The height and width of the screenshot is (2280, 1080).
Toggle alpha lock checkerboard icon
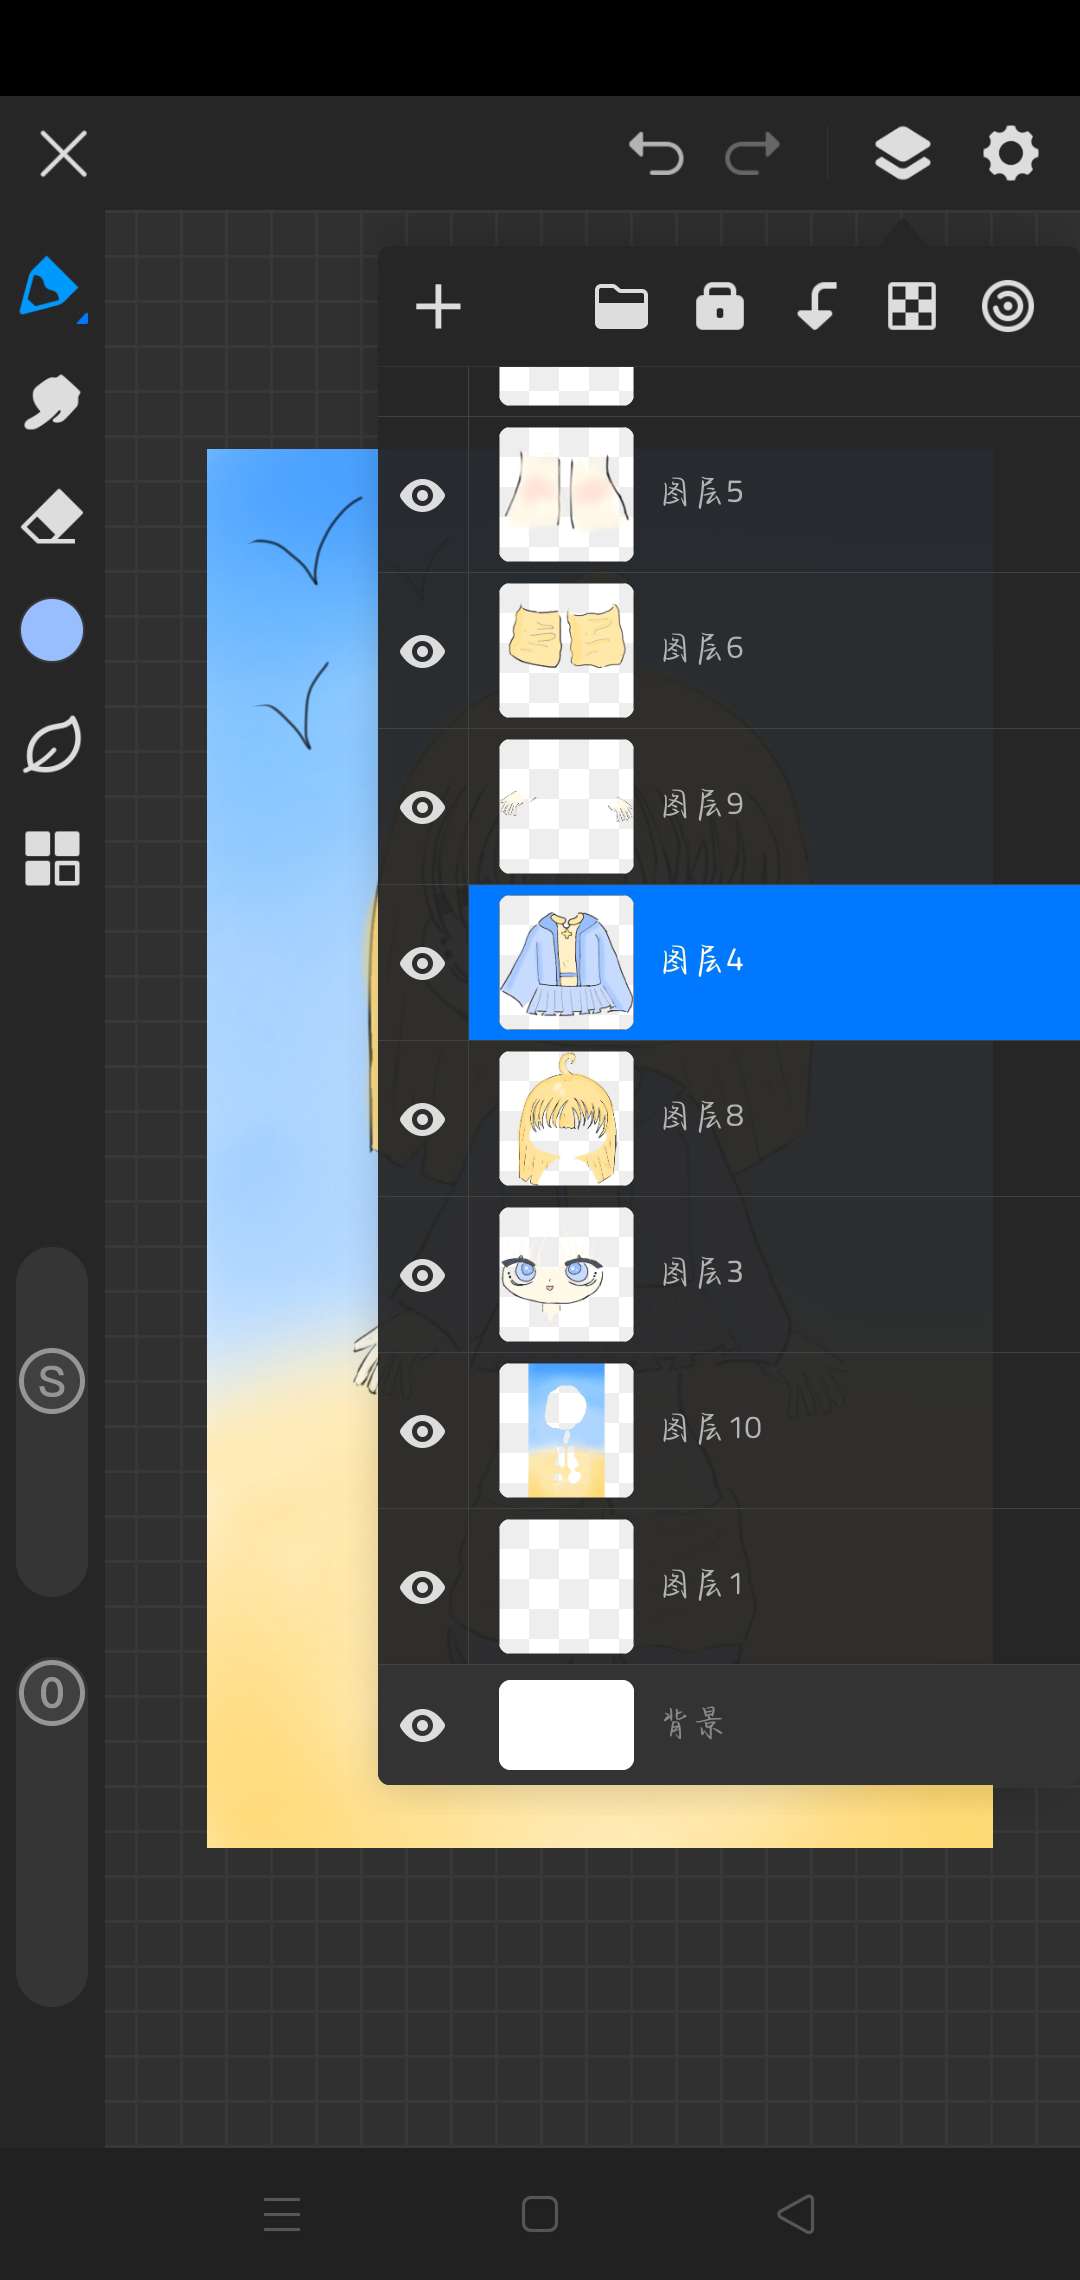pos(912,307)
